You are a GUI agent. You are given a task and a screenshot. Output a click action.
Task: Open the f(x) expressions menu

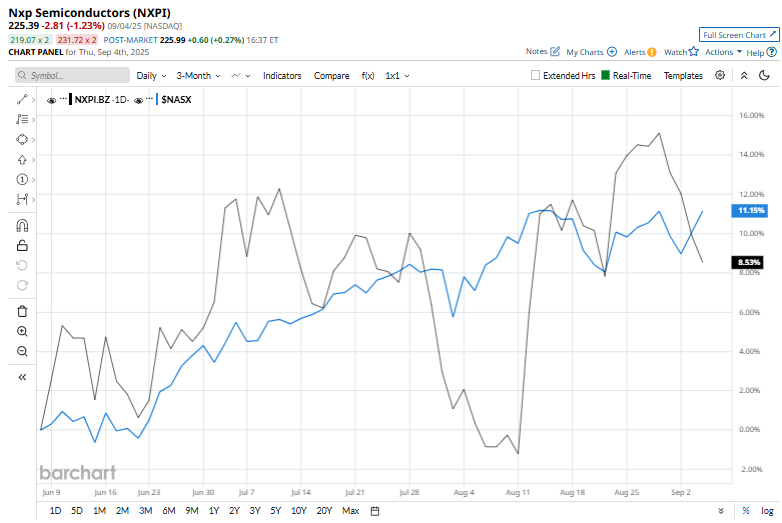[368, 76]
